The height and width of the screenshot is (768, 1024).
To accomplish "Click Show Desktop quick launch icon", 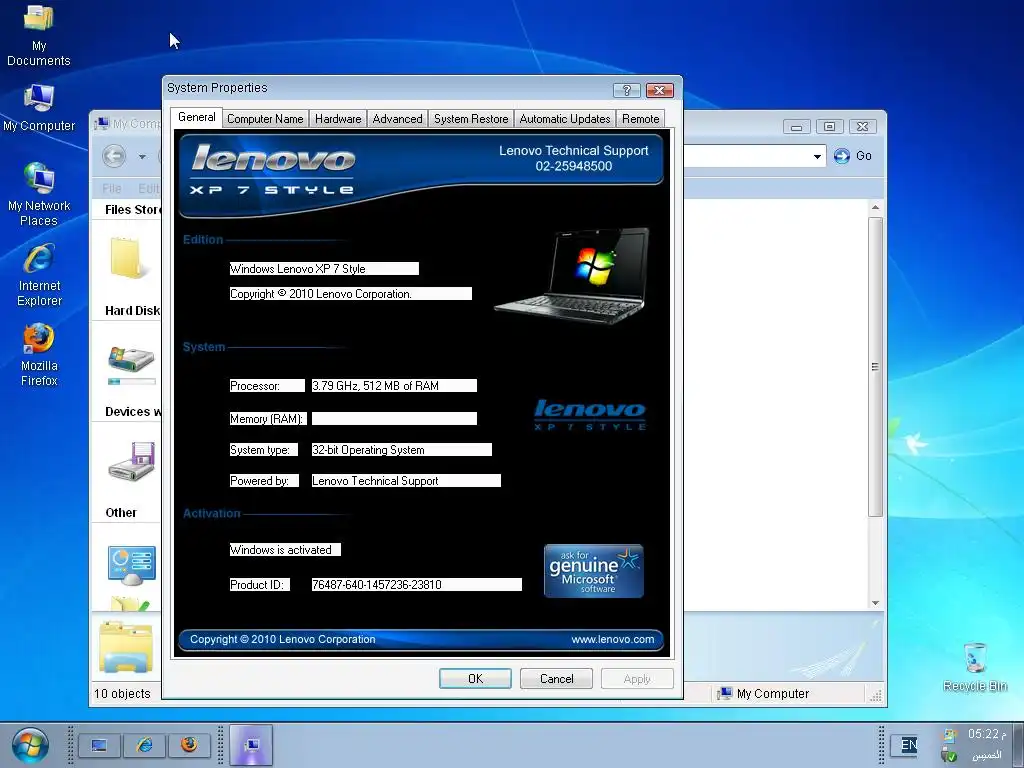I will (x=99, y=744).
